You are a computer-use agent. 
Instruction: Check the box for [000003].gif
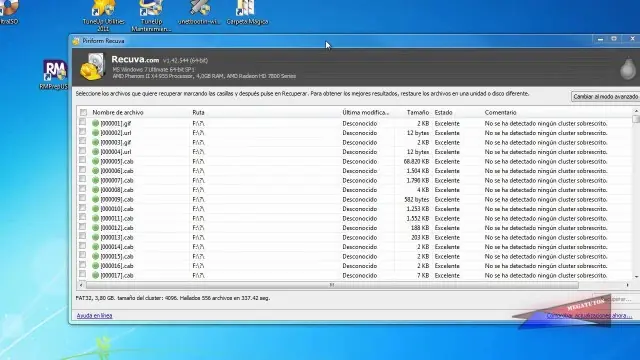(82, 141)
